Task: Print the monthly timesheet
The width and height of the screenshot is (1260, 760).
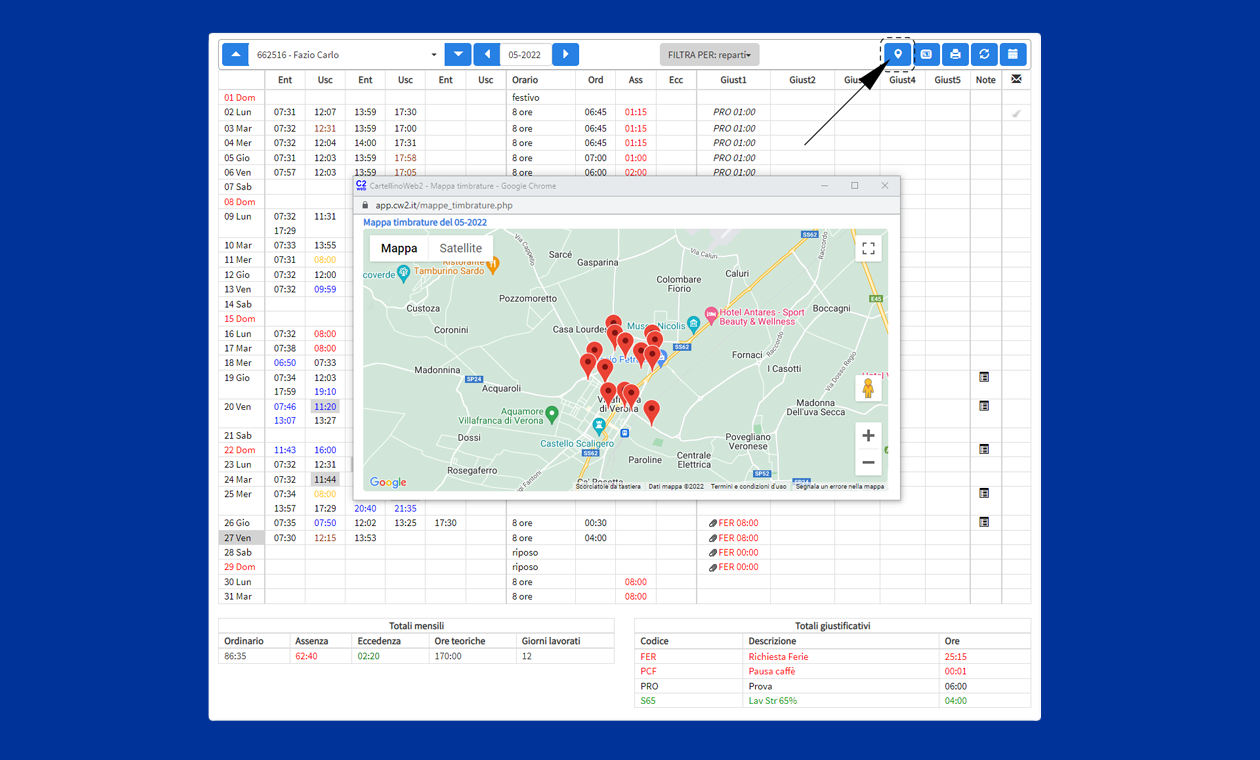Action: click(x=956, y=54)
